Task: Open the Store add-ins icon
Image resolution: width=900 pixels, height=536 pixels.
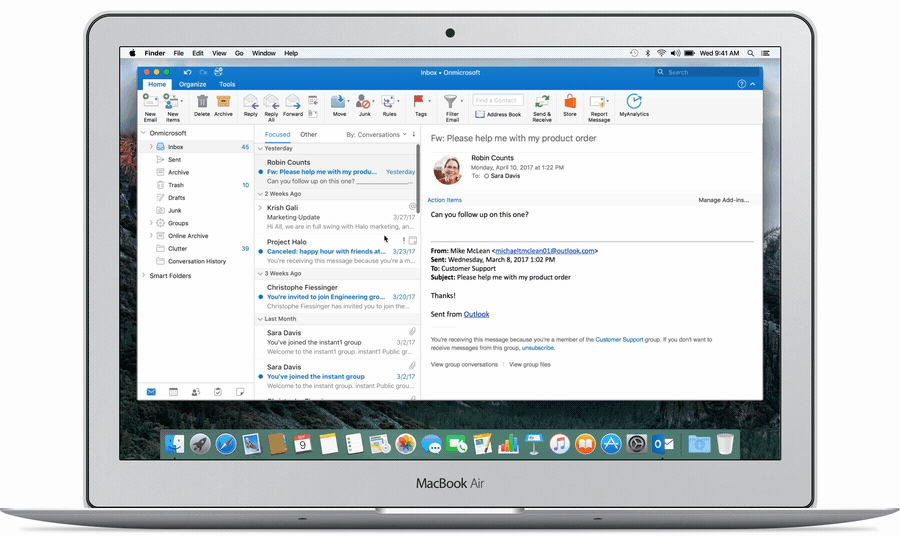Action: click(x=570, y=103)
